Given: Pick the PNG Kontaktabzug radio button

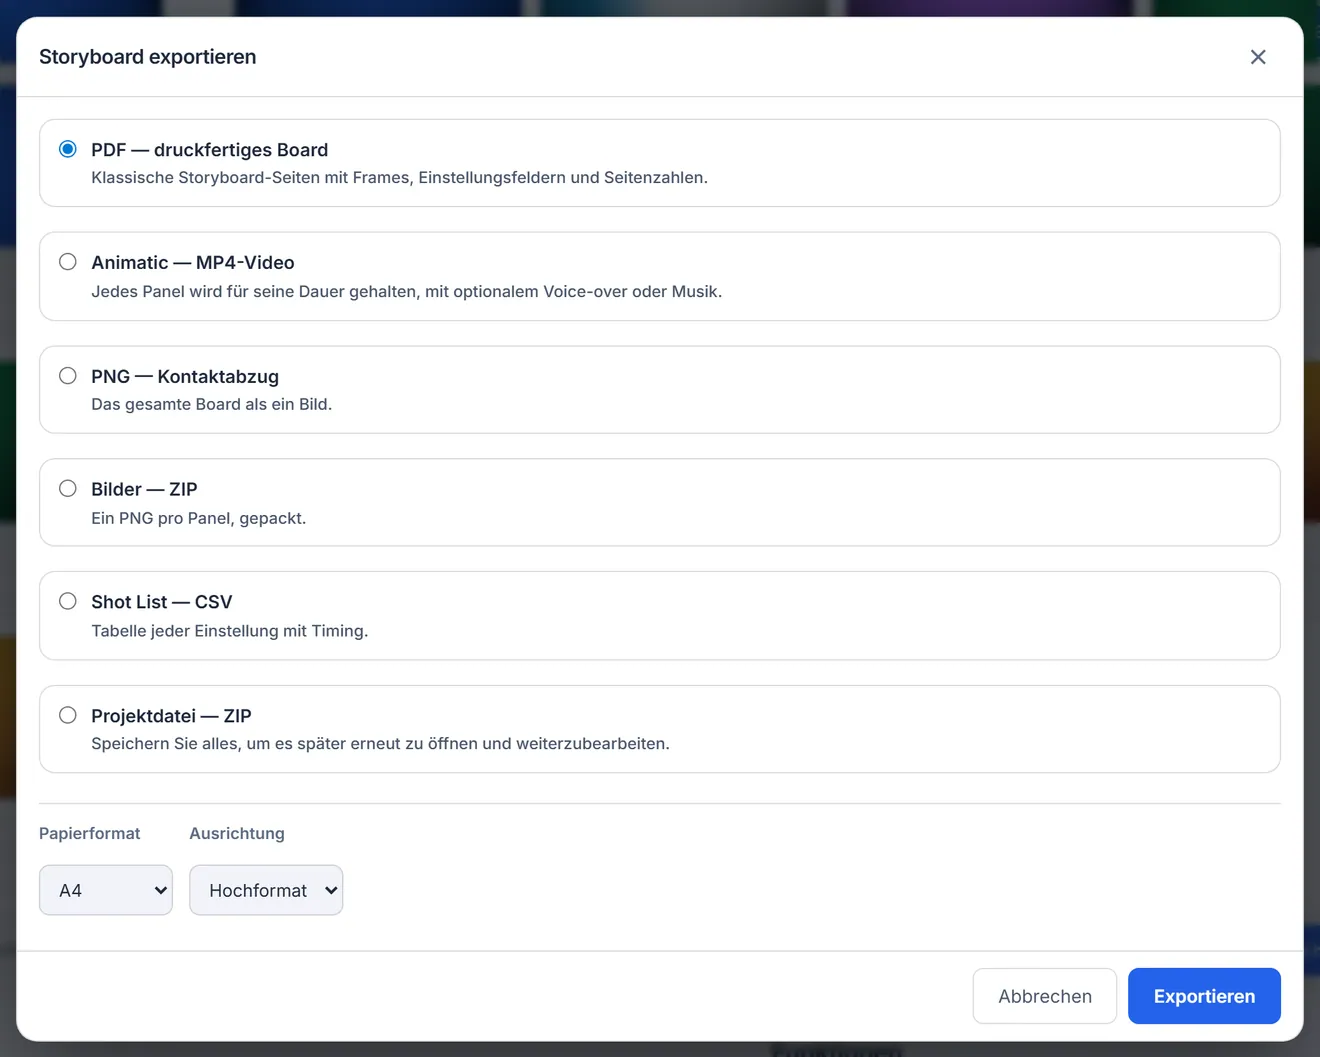Looking at the screenshot, I should tap(68, 376).
